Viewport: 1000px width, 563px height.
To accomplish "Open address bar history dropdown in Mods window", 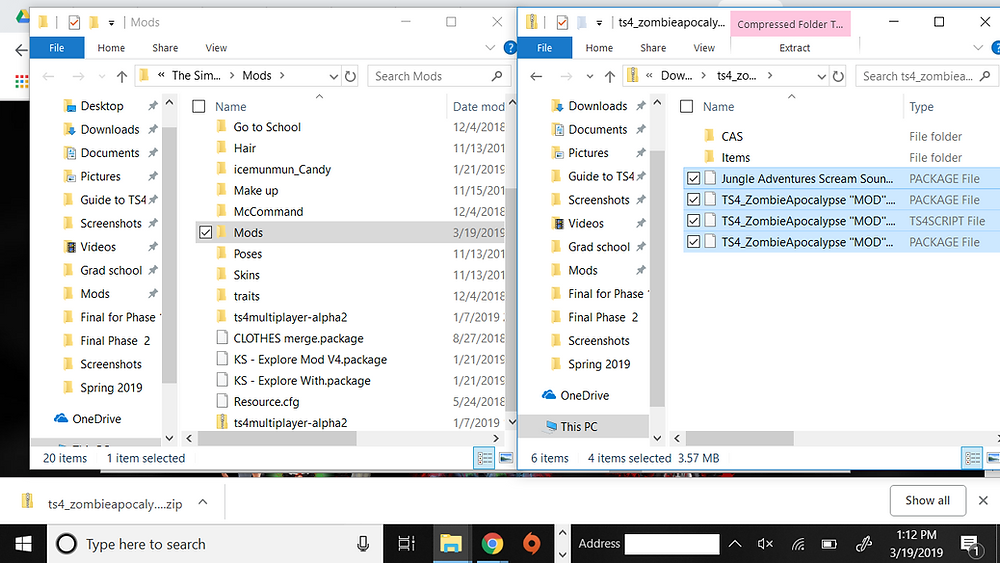I will click(x=333, y=77).
